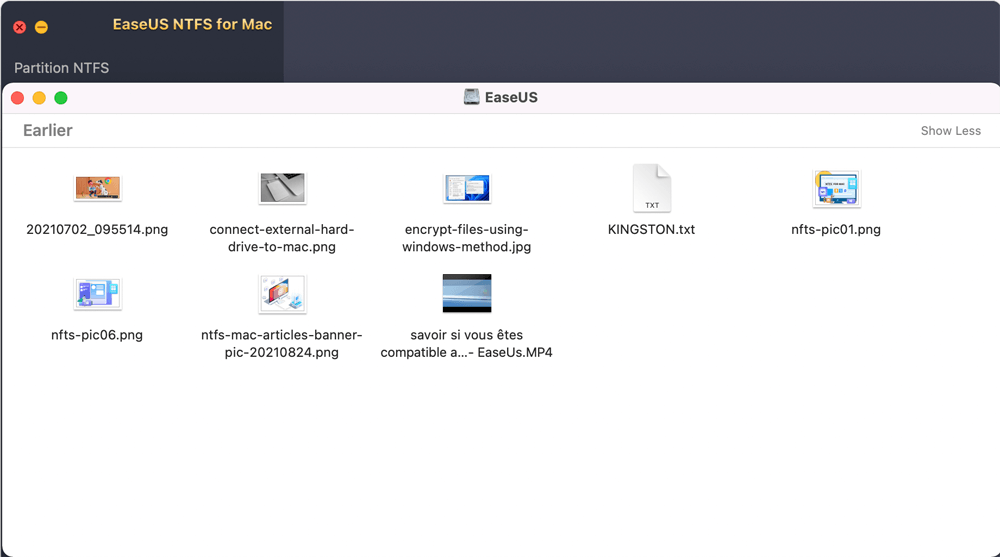This screenshot has width=1000, height=557.
Task: Select connect-external-hard-drive-to-mac.png thumbnail icon
Action: pos(282,188)
